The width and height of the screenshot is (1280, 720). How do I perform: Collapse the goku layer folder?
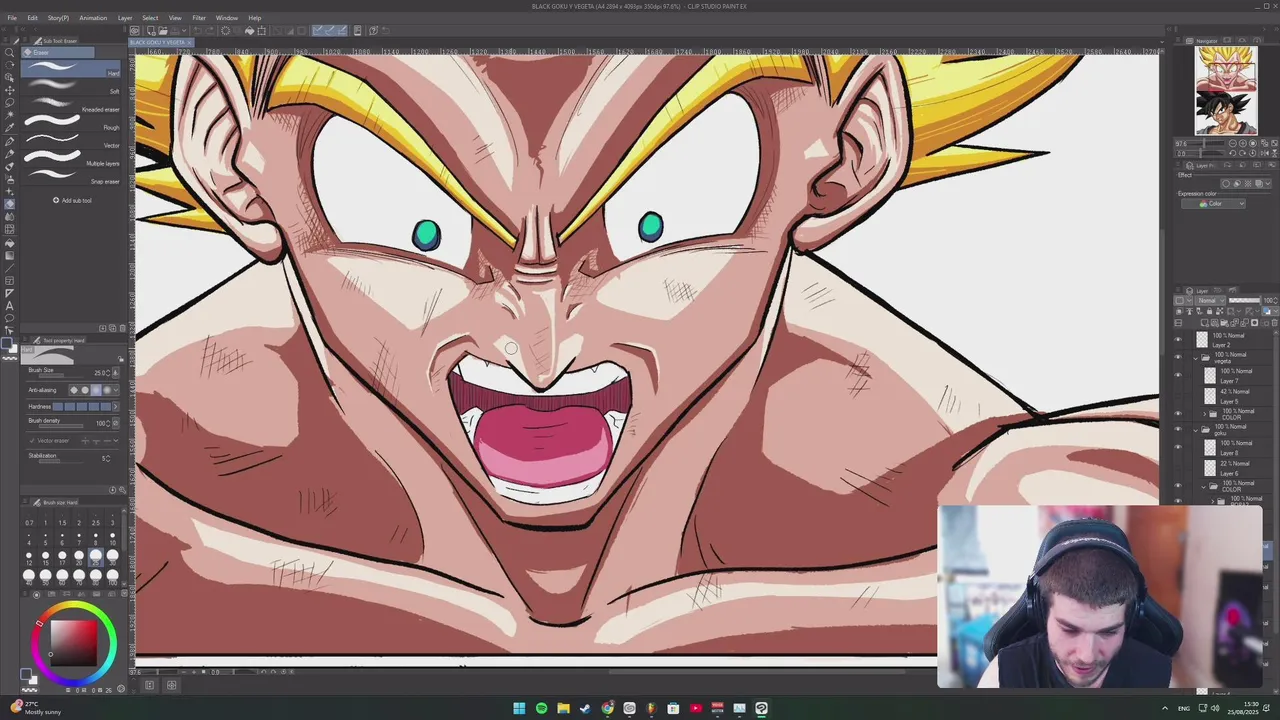(x=1196, y=430)
